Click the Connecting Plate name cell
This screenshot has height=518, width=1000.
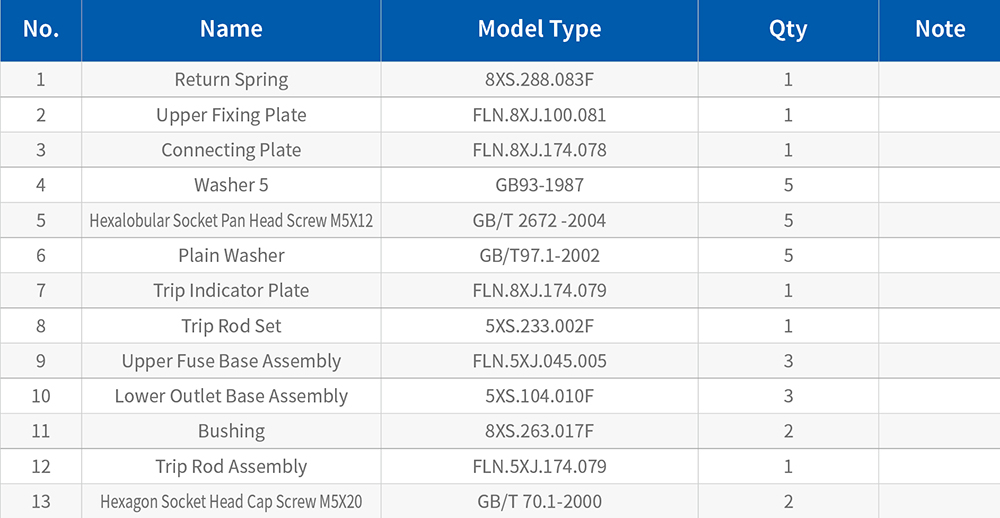point(231,150)
